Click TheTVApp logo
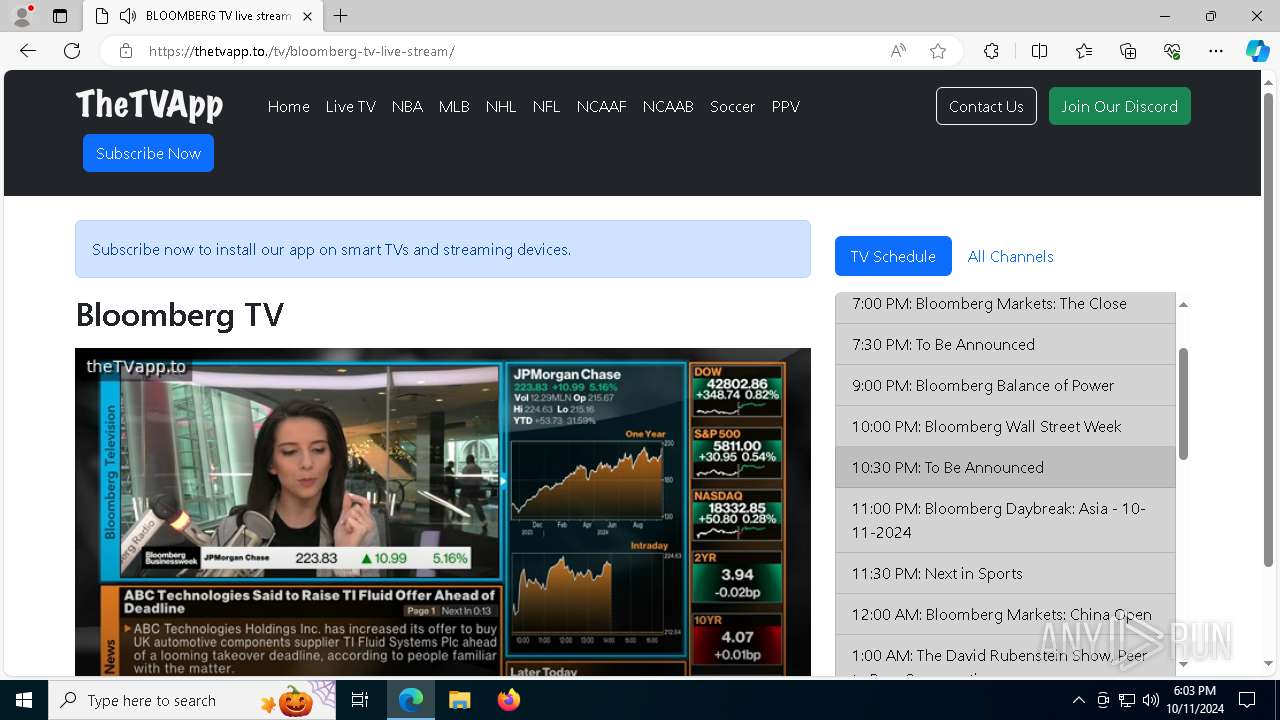 [149, 104]
